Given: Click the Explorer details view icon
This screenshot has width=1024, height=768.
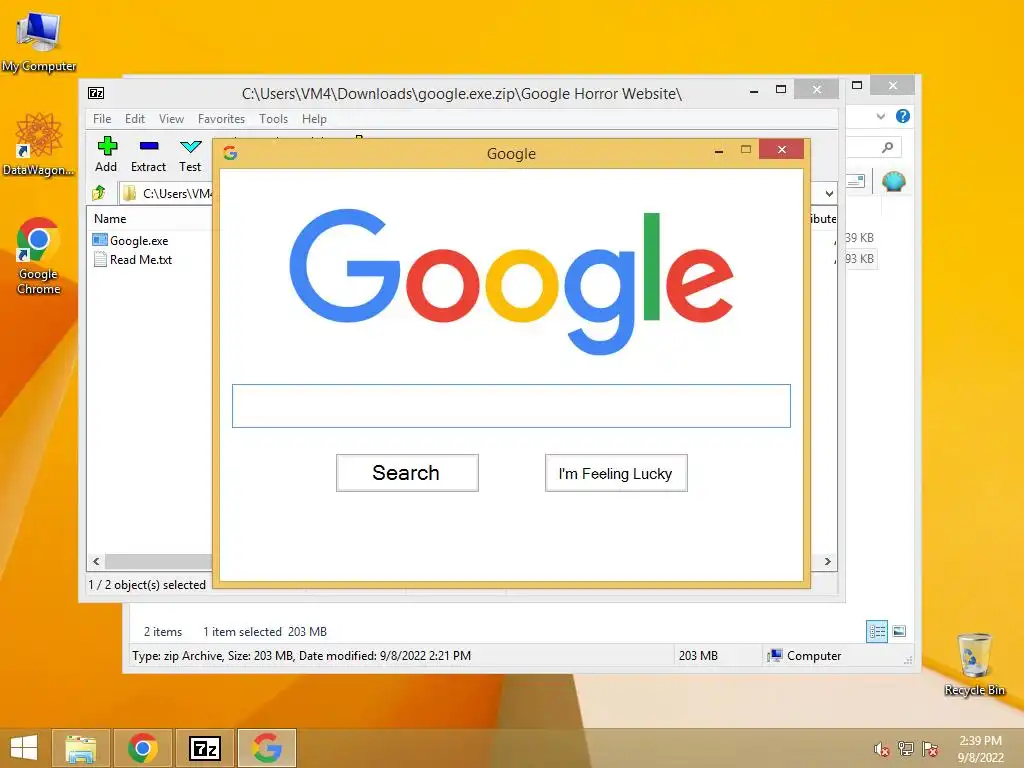Looking at the screenshot, I should (x=876, y=631).
